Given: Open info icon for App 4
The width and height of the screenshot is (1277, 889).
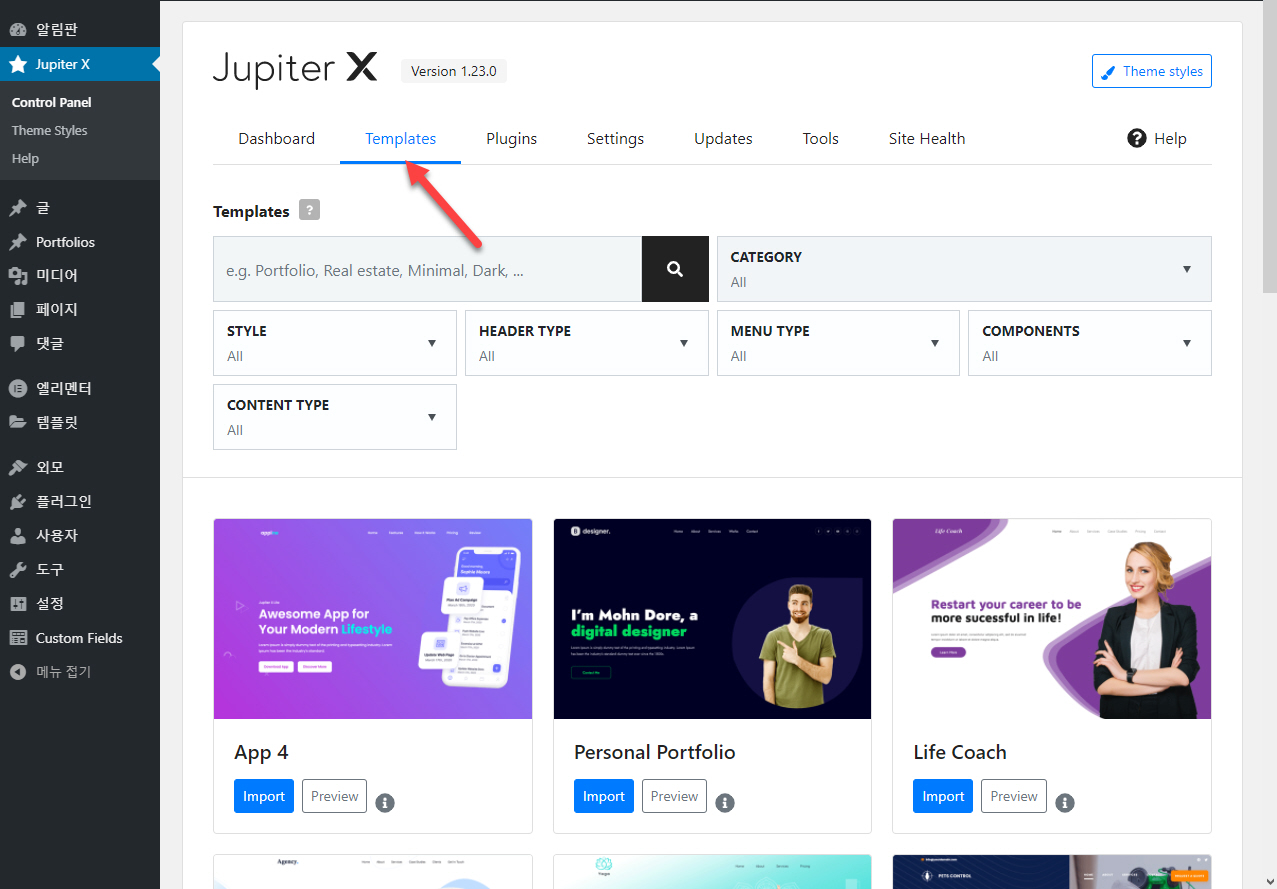Looking at the screenshot, I should [385, 802].
